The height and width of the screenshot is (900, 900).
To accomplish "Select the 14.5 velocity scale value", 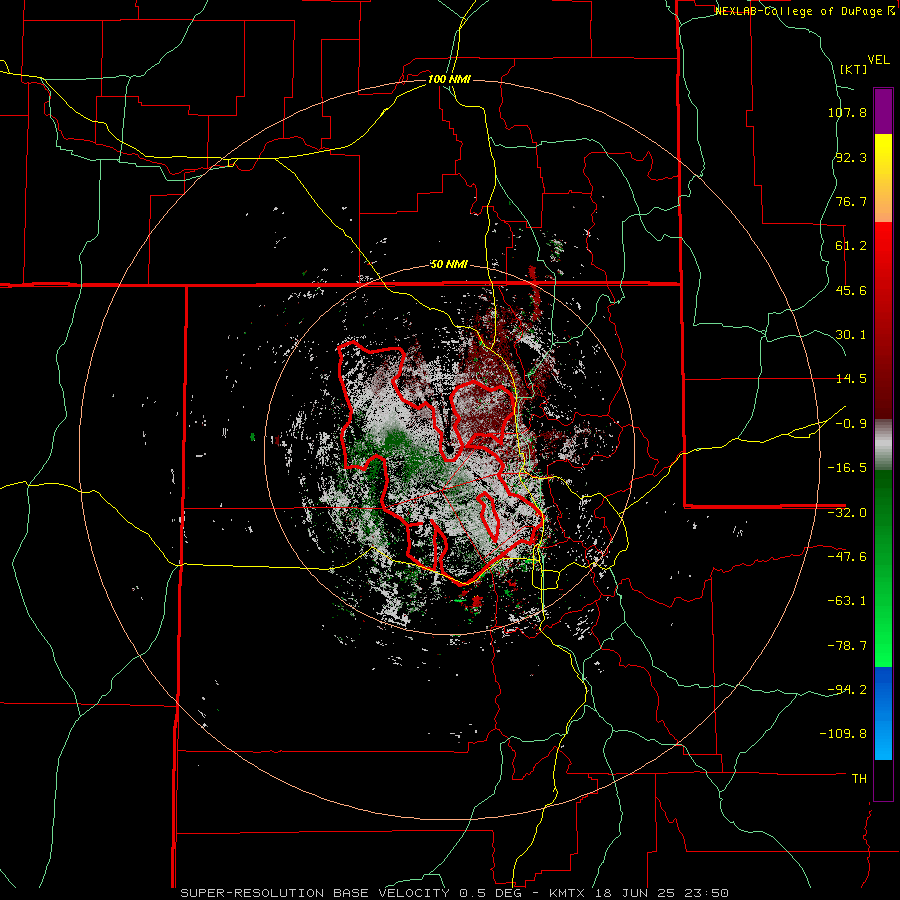I will pyautogui.click(x=851, y=379).
